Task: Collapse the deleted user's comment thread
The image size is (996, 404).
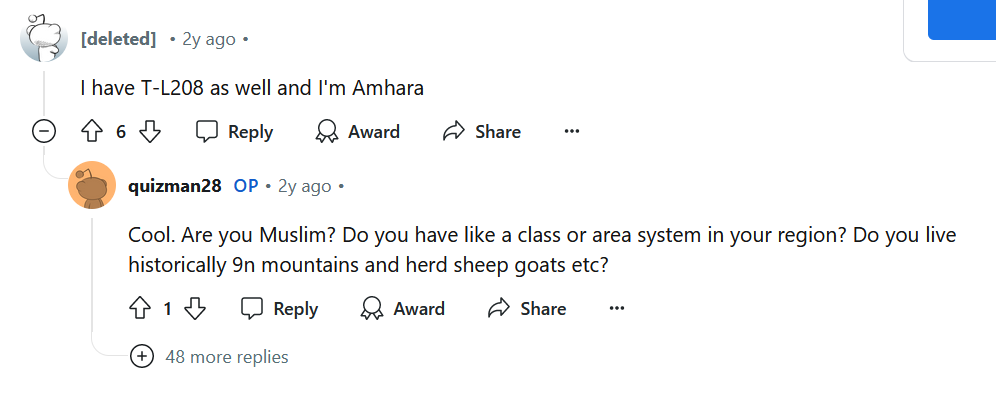Action: (44, 132)
